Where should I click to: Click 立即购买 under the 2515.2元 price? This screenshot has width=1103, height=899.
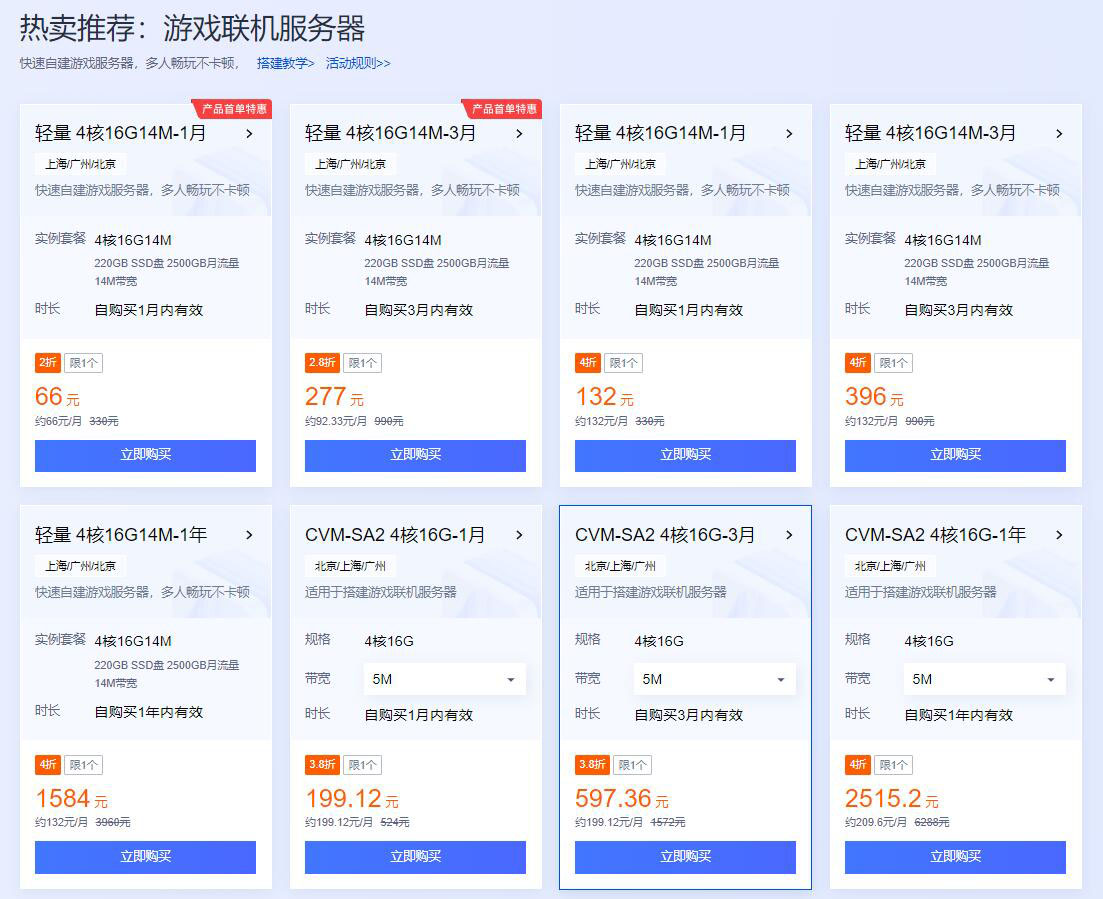(956, 857)
